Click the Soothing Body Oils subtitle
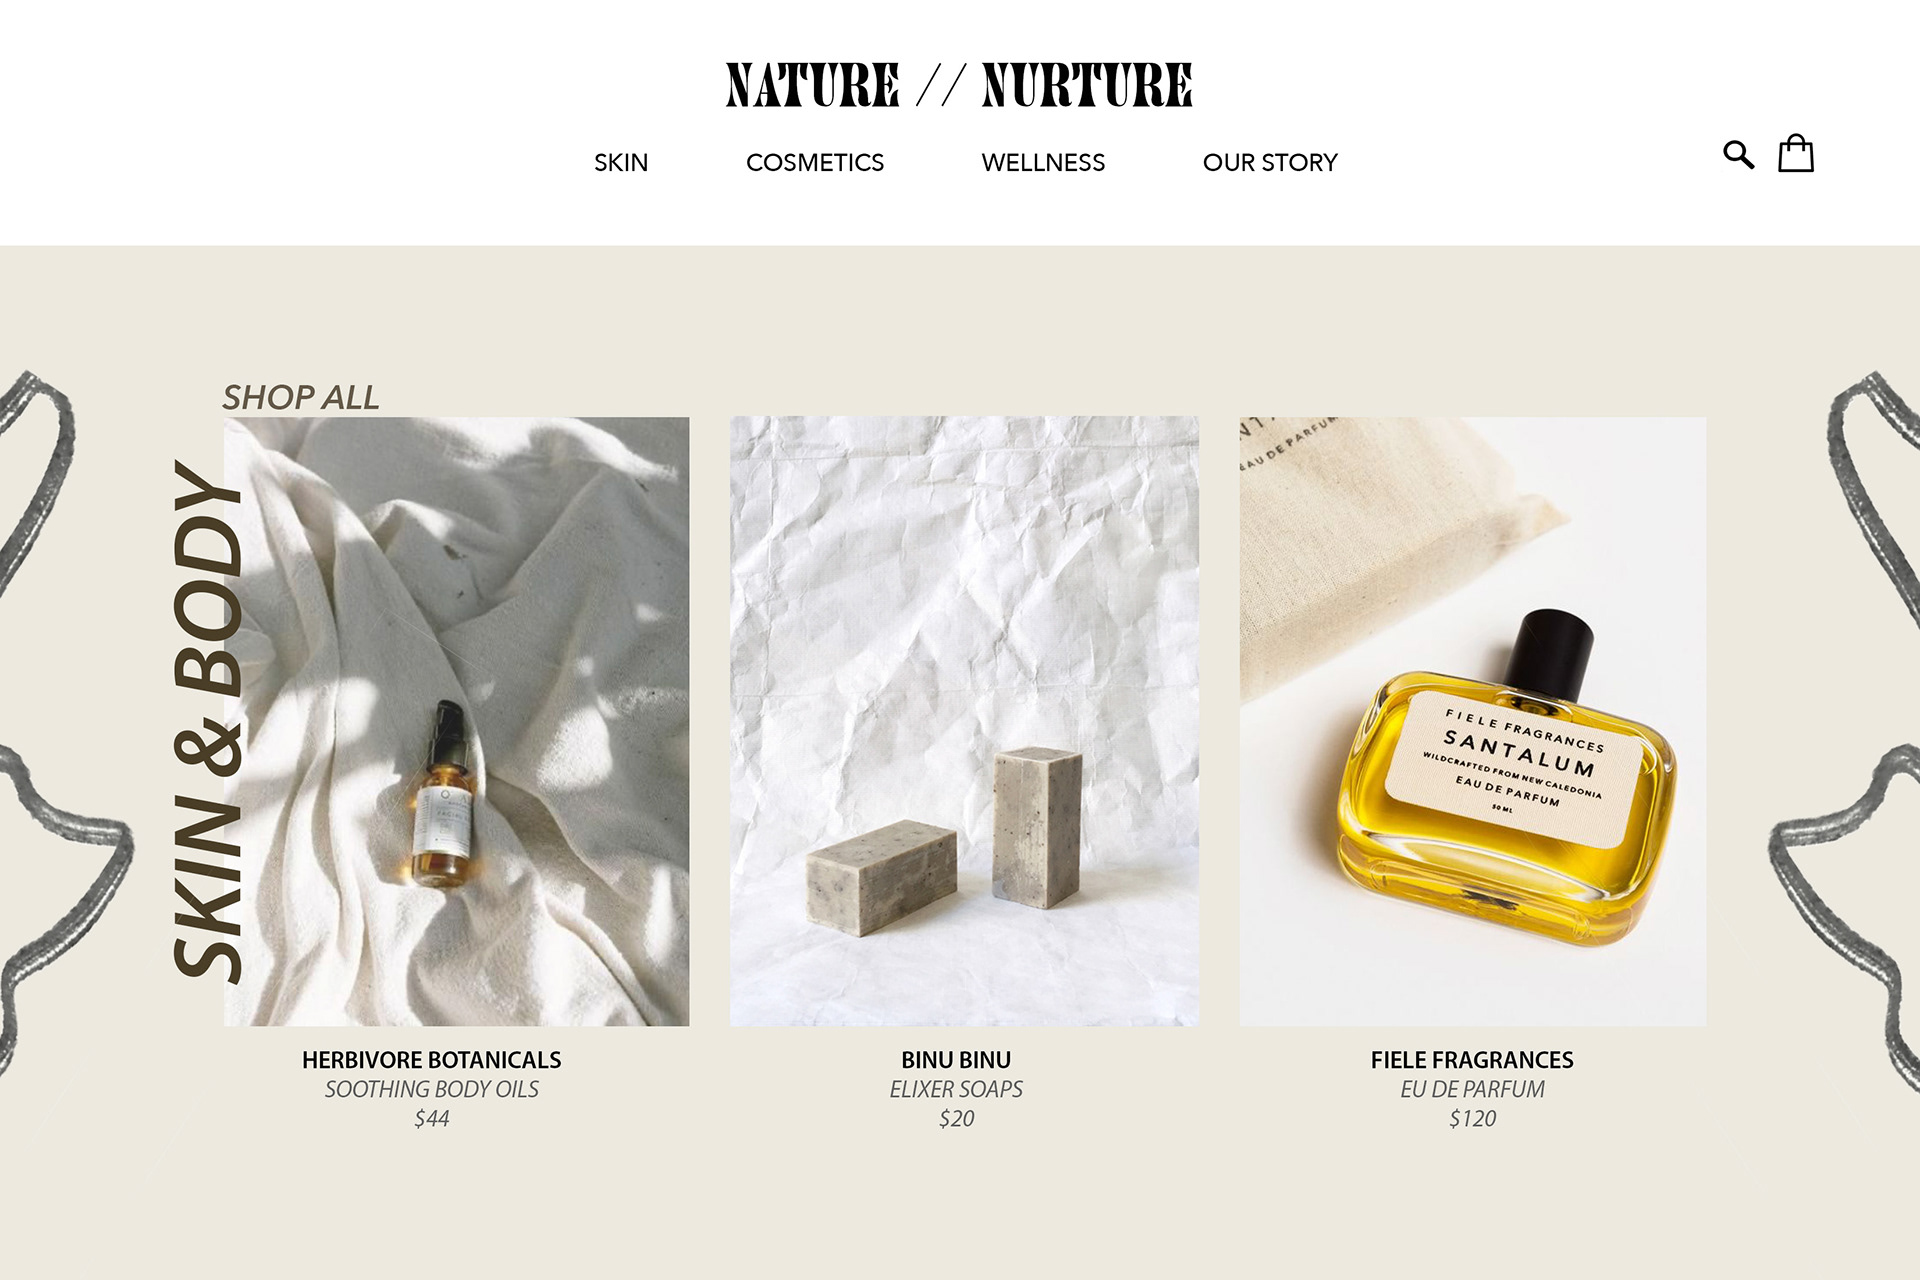The width and height of the screenshot is (1920, 1280). click(432, 1089)
